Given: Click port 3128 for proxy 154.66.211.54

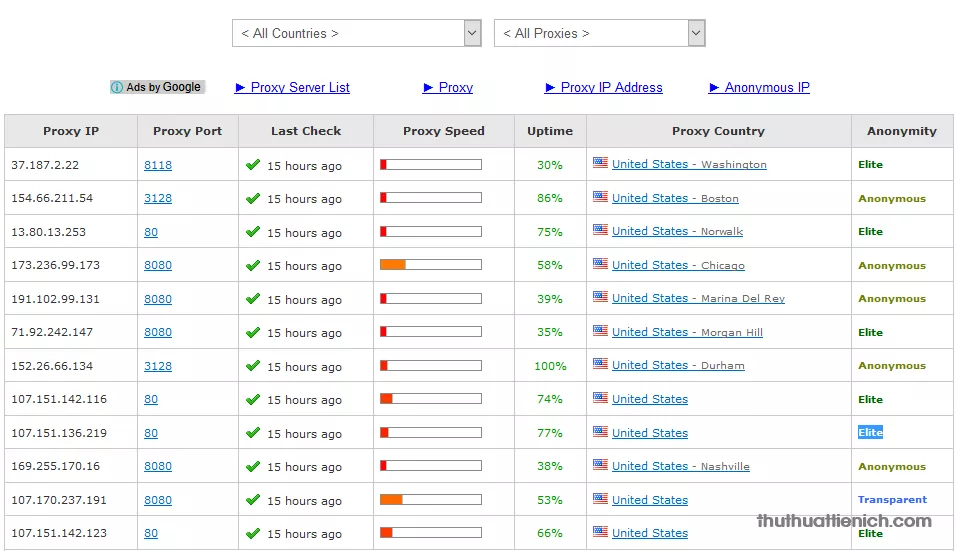Looking at the screenshot, I should pyautogui.click(x=158, y=198).
